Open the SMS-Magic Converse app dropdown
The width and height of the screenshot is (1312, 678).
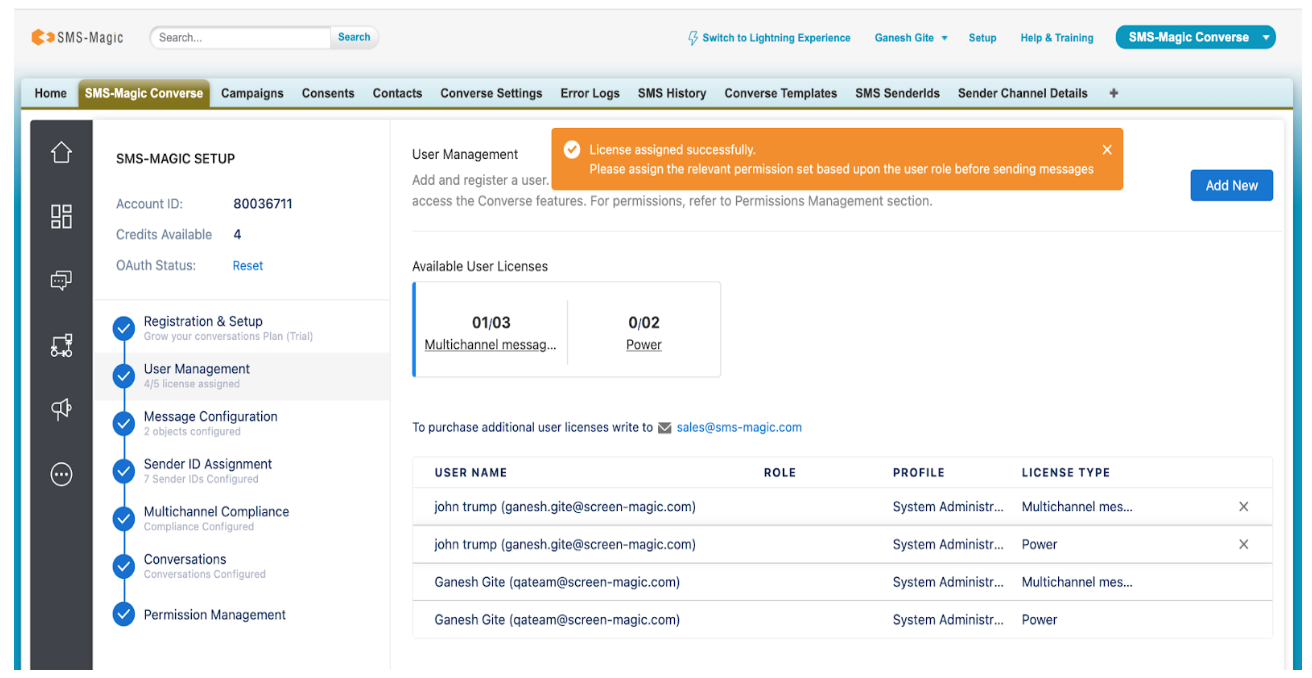pyautogui.click(x=1195, y=37)
